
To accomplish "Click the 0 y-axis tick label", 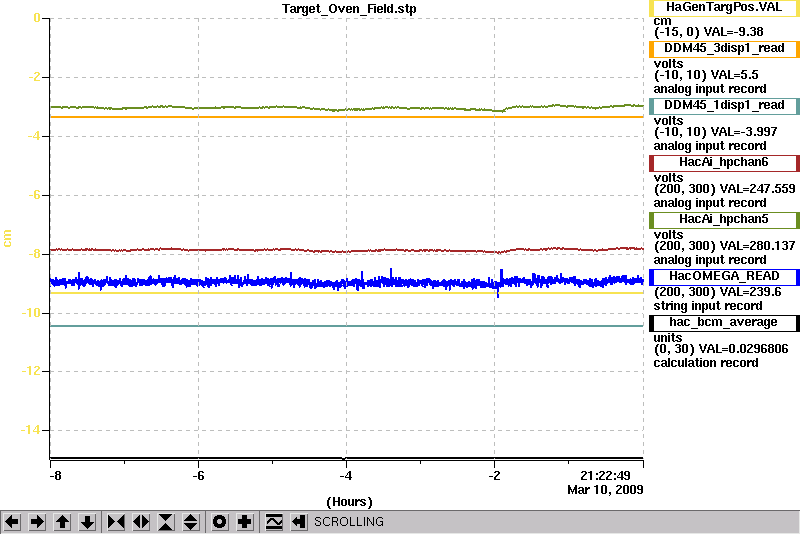I will click(x=37, y=18).
